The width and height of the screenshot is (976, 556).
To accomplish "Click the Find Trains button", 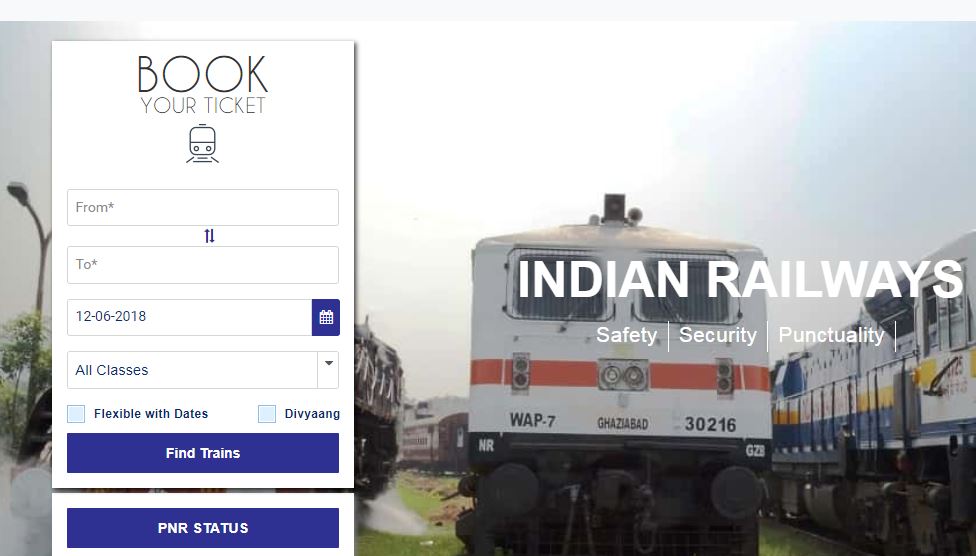I will tap(203, 453).
